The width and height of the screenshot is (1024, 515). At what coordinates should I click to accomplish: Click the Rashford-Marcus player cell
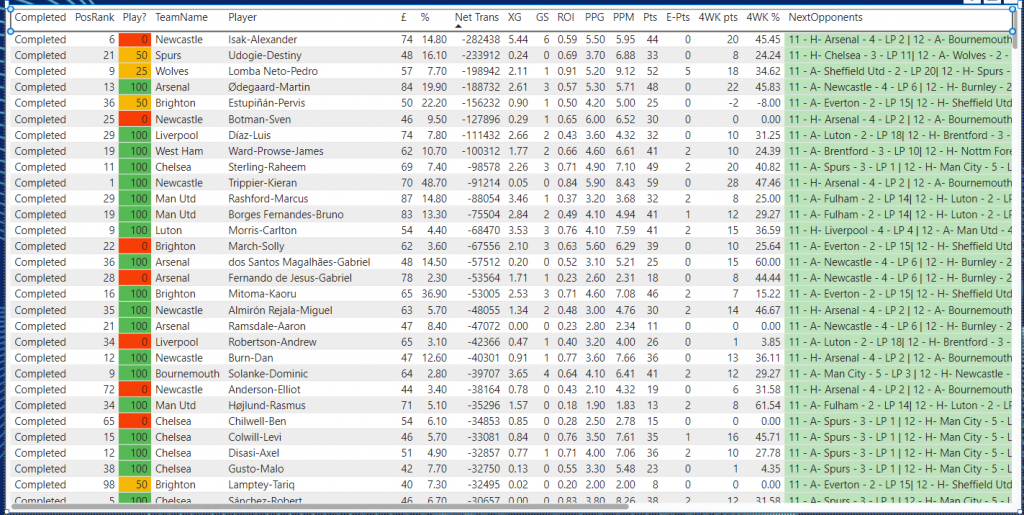(268, 198)
